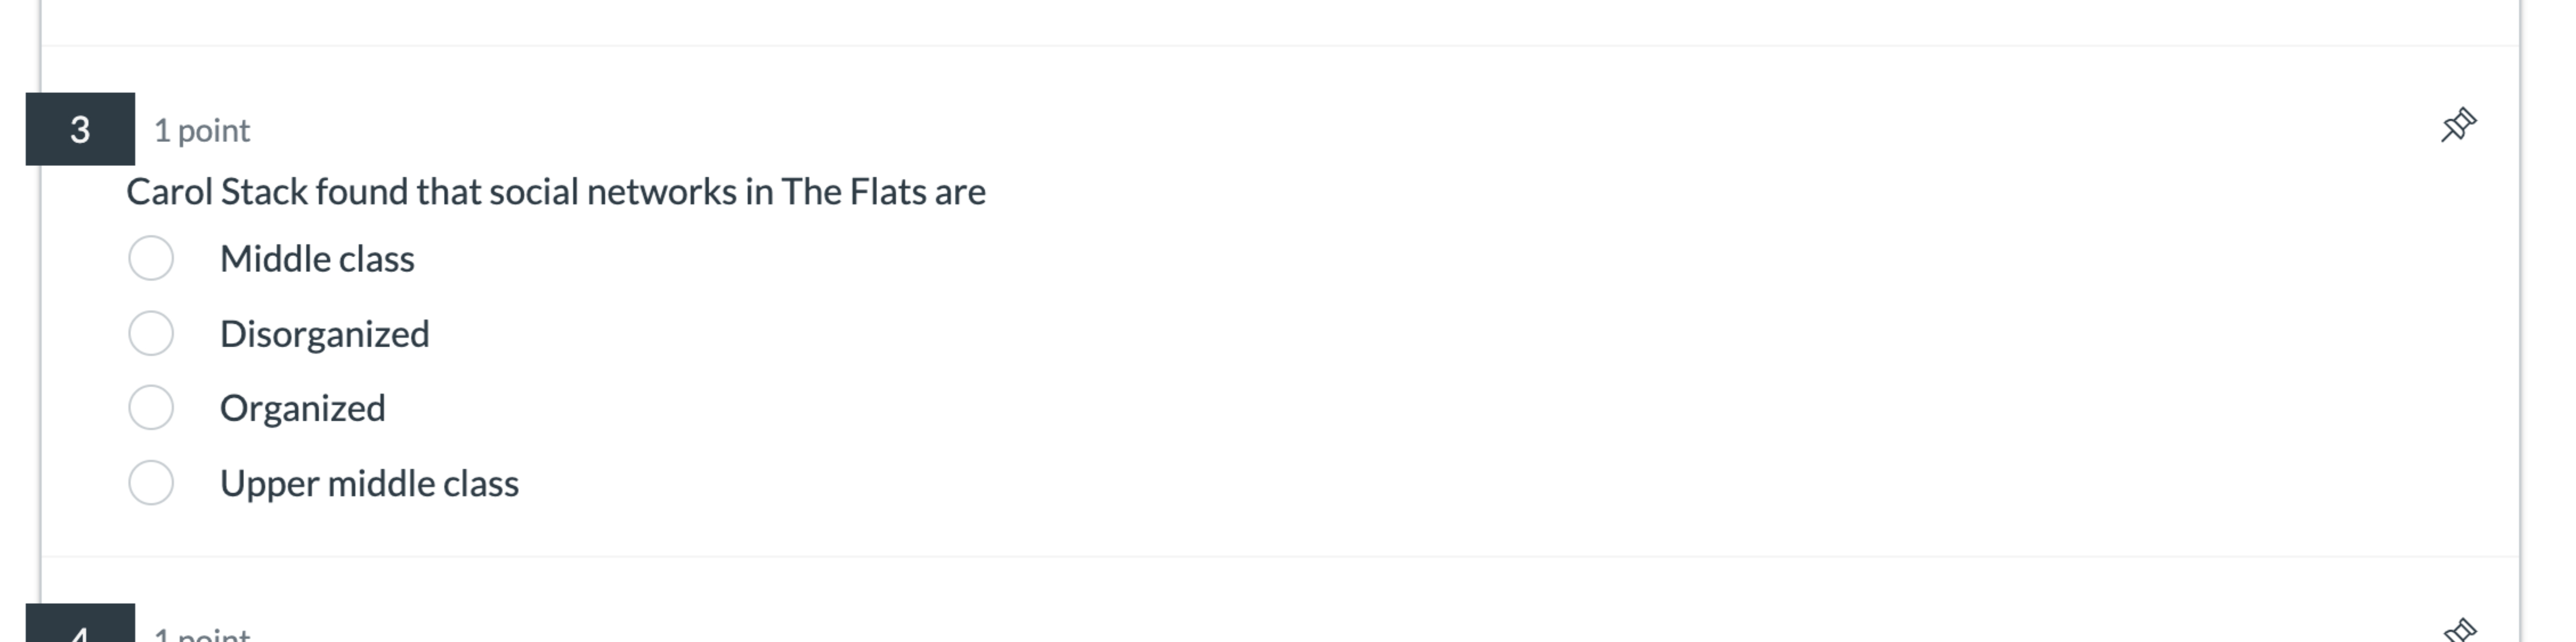Click the 1 point label on question 3
This screenshot has height=642, width=2576.
tap(201, 129)
